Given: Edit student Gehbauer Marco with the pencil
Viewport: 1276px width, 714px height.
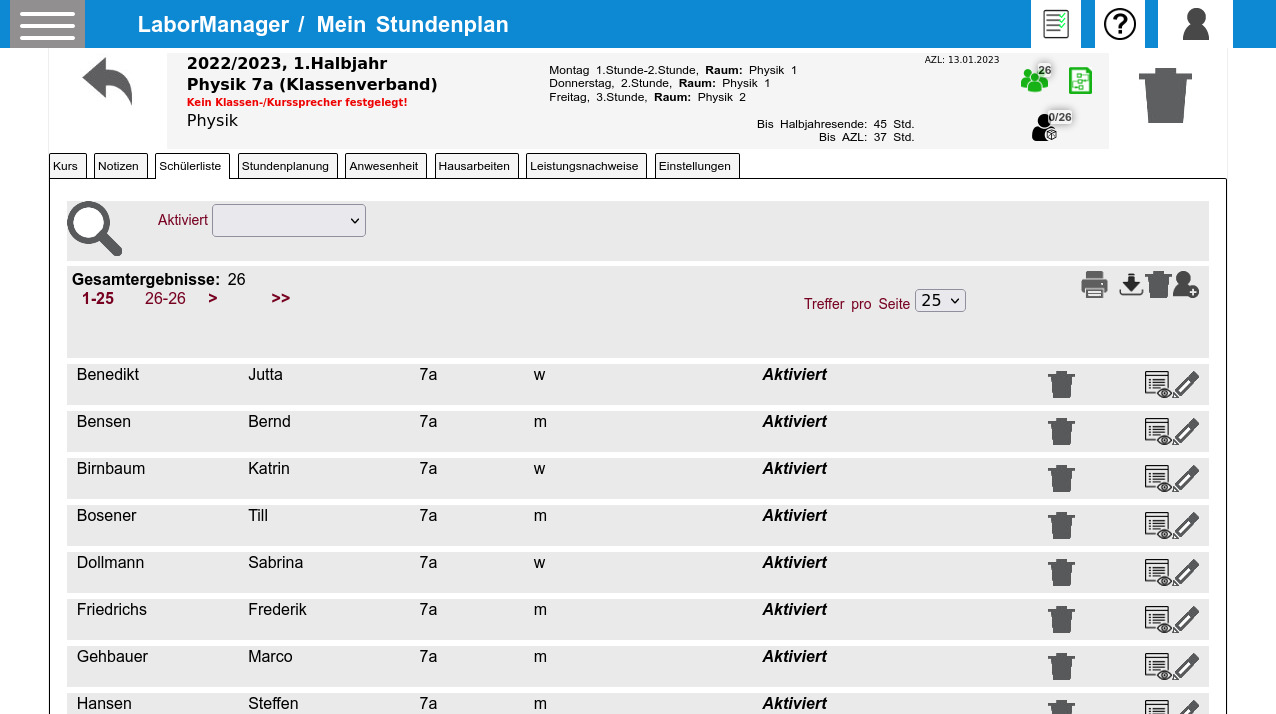Looking at the screenshot, I should 1186,667.
